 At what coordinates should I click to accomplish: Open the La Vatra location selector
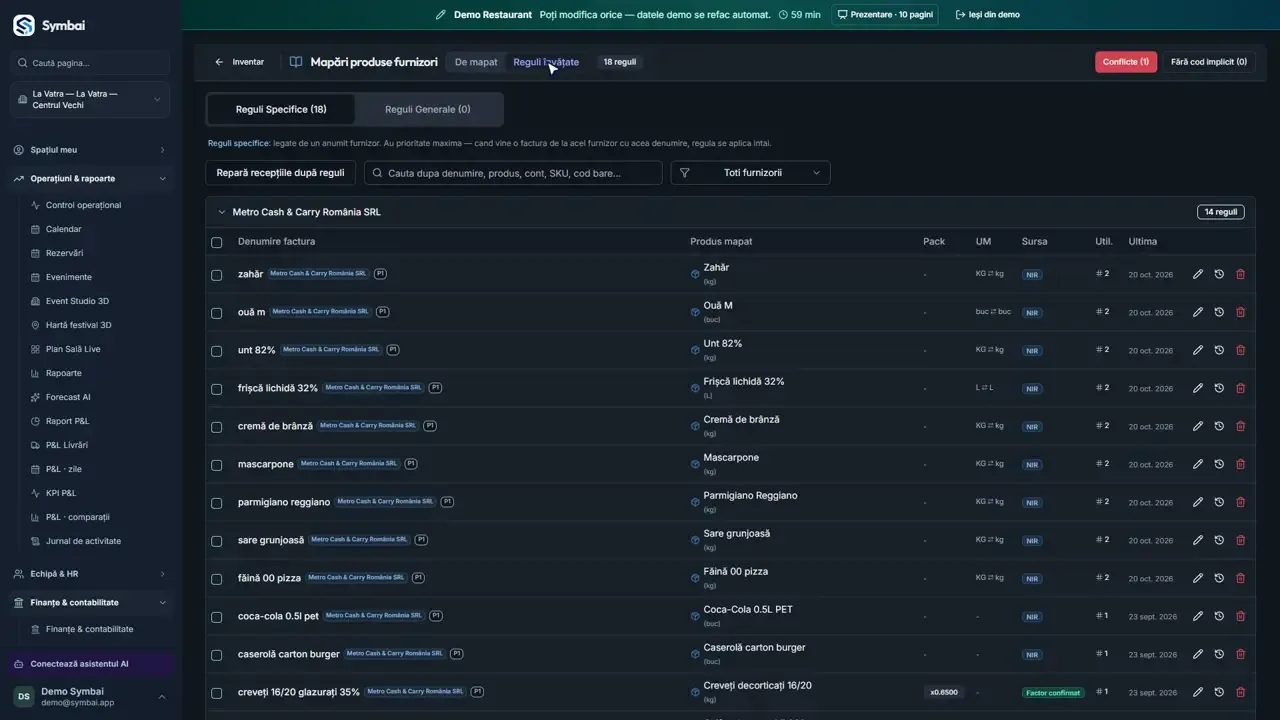pyautogui.click(x=90, y=99)
